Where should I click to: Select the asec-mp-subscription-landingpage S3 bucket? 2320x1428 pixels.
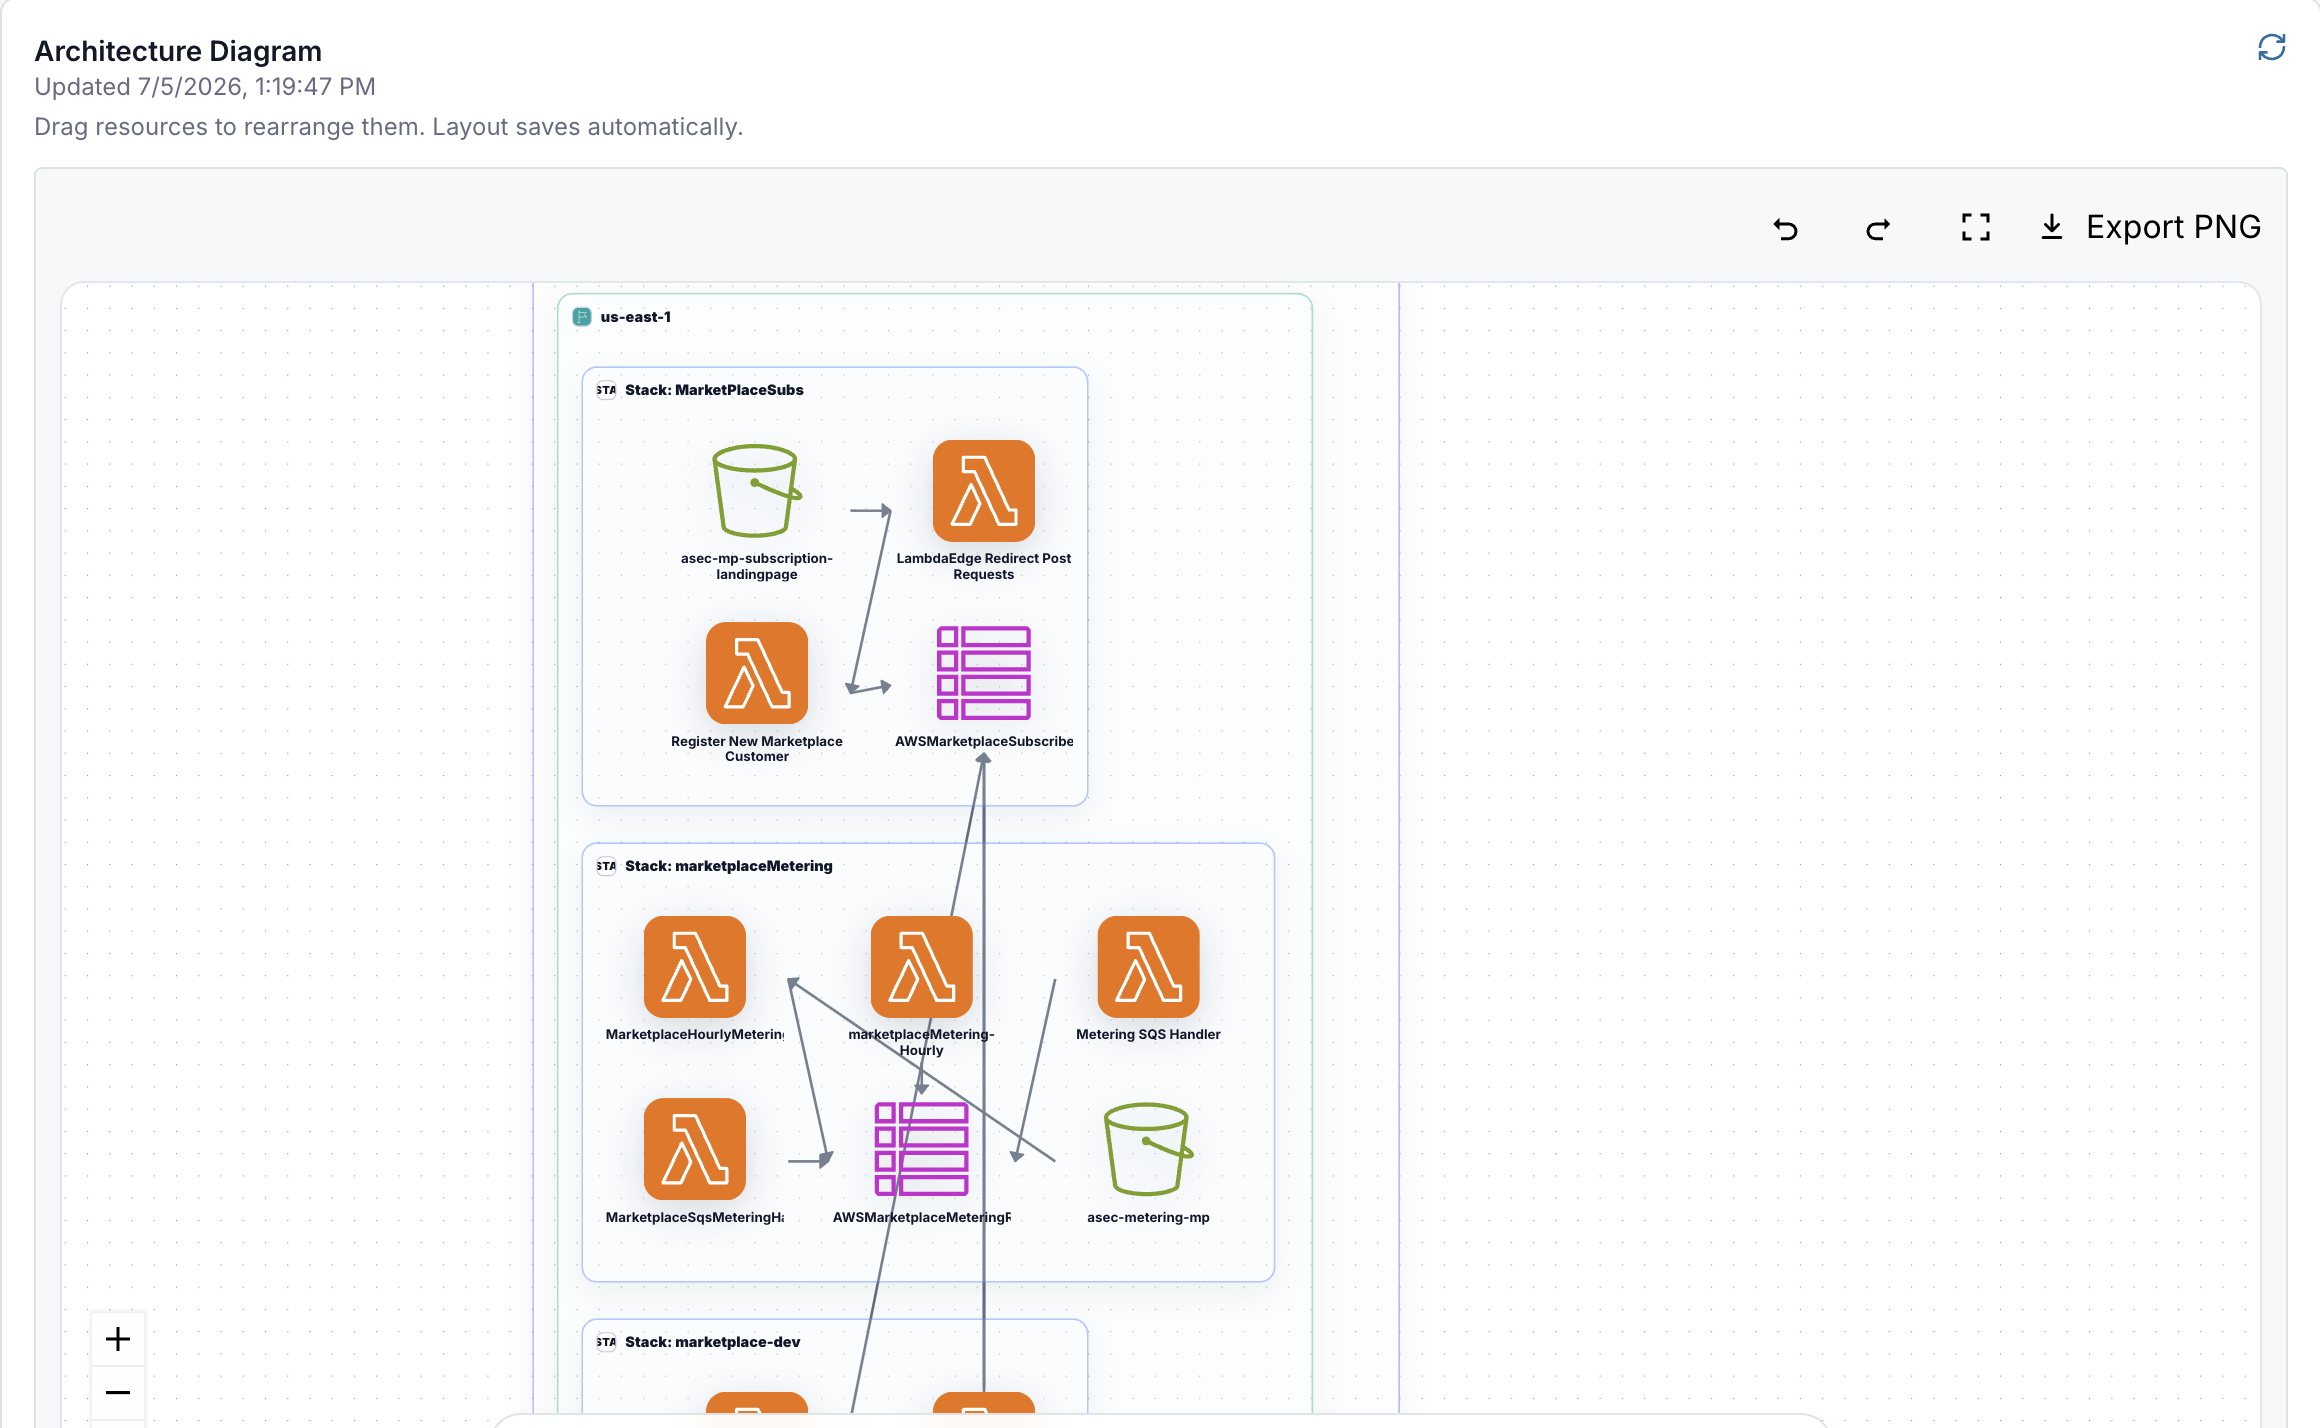[x=756, y=491]
